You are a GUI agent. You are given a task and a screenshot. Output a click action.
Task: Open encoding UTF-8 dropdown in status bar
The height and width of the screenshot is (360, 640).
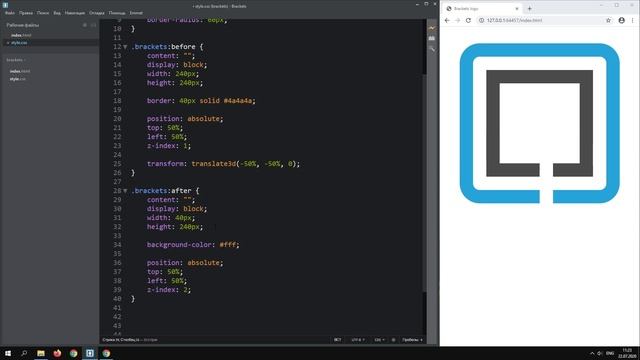coord(358,340)
